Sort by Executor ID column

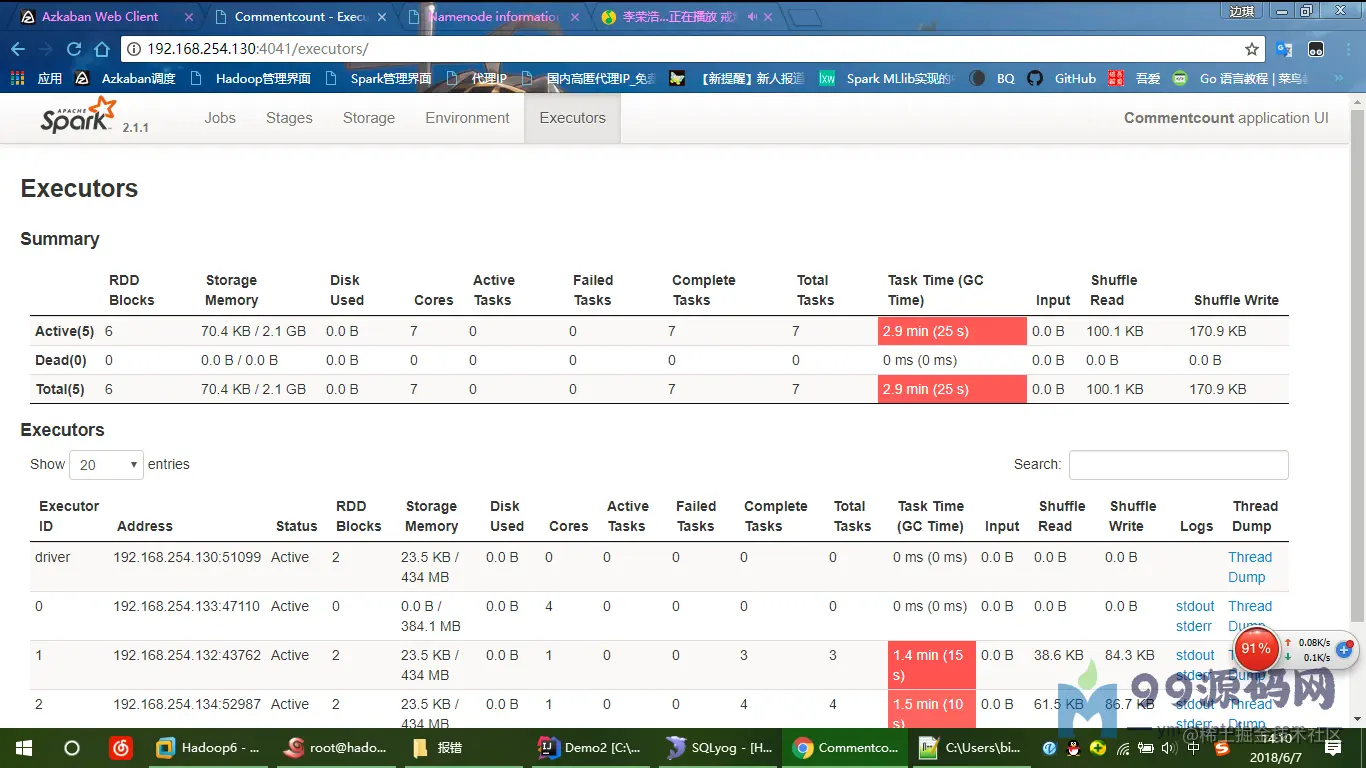click(69, 516)
